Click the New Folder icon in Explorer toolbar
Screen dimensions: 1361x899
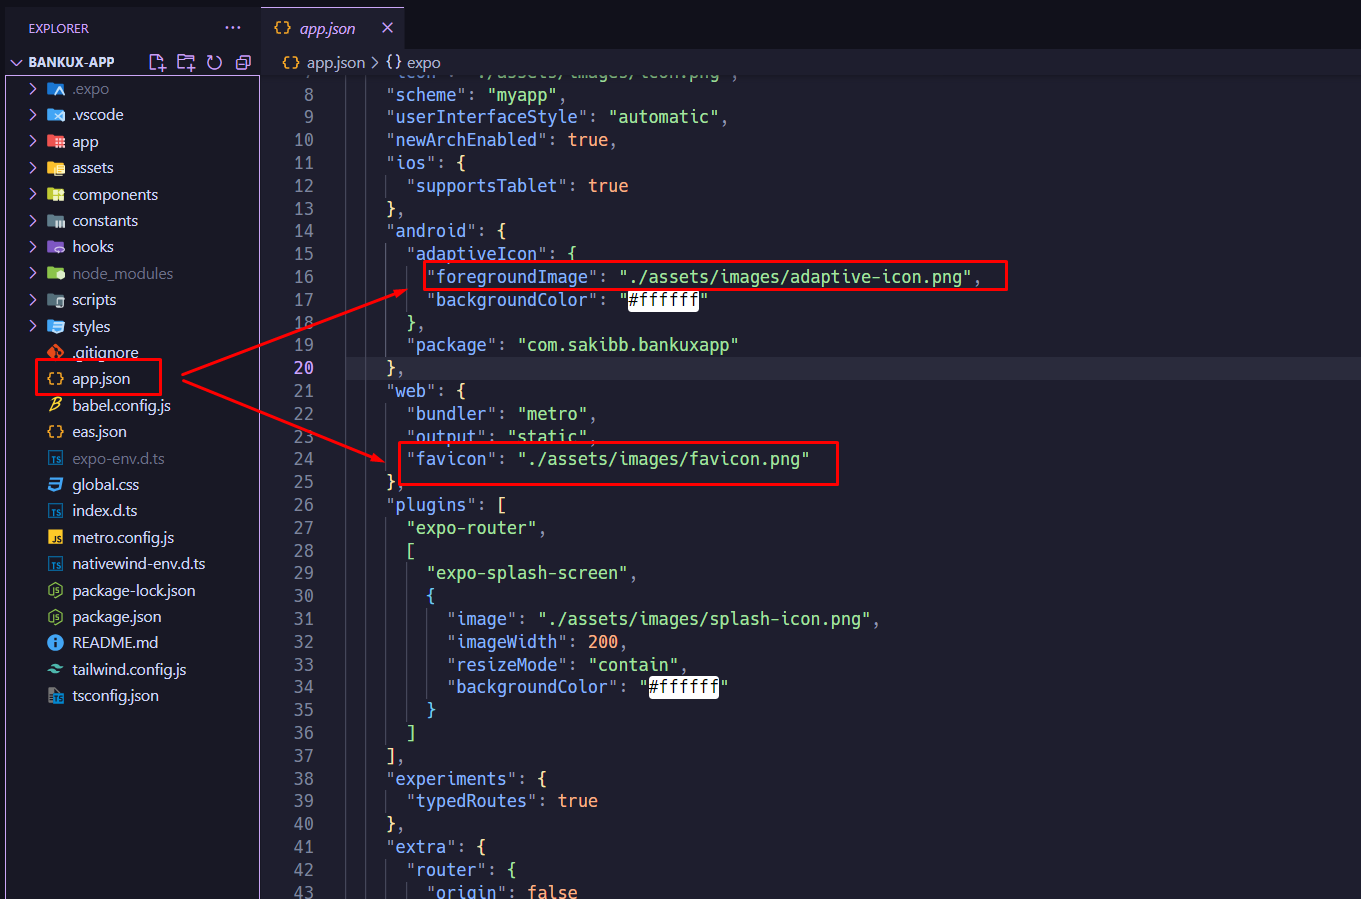pyautogui.click(x=186, y=62)
